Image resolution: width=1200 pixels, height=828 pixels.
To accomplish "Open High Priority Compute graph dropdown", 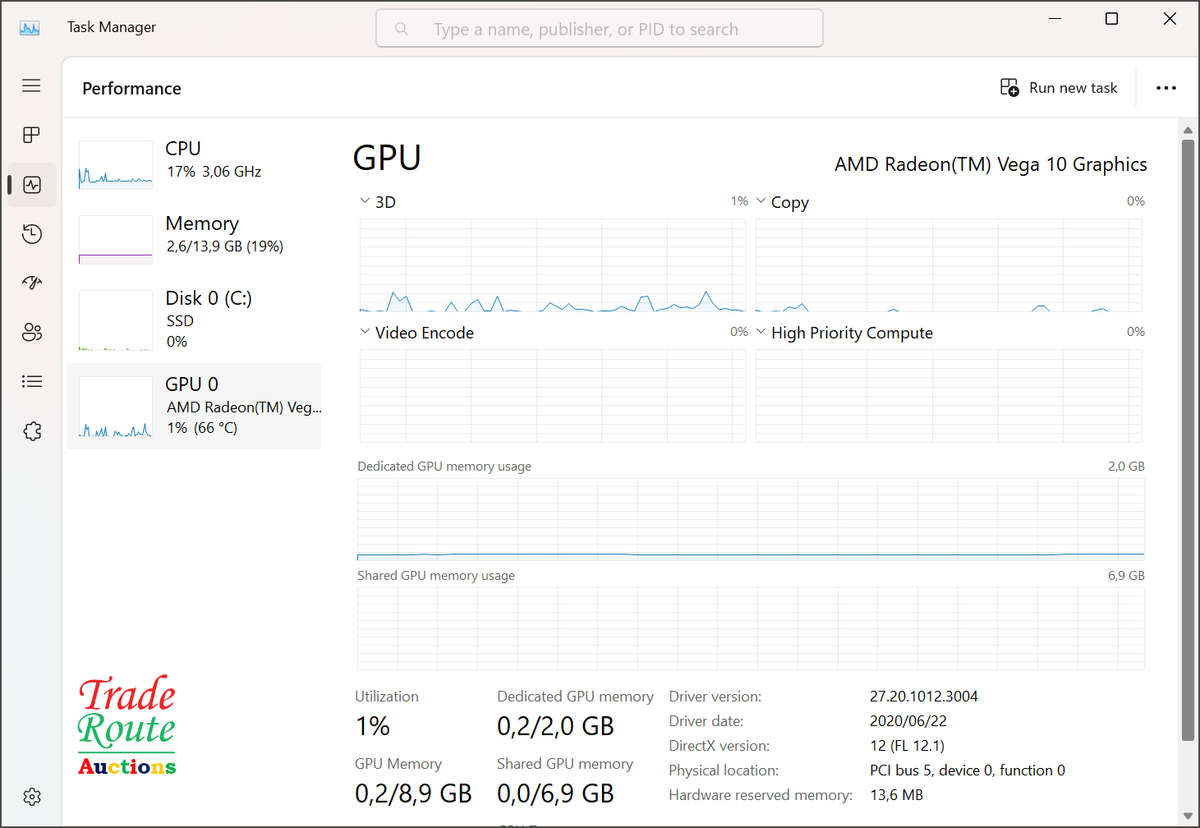I will click(760, 332).
